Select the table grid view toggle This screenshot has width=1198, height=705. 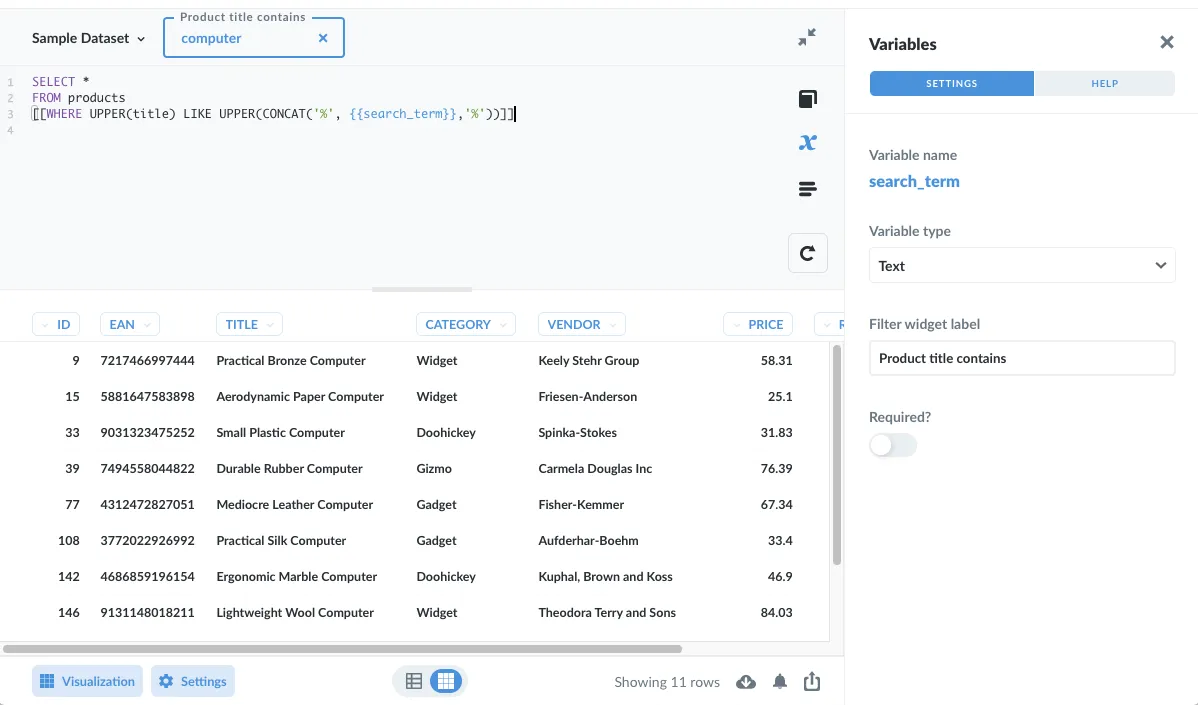[446, 681]
